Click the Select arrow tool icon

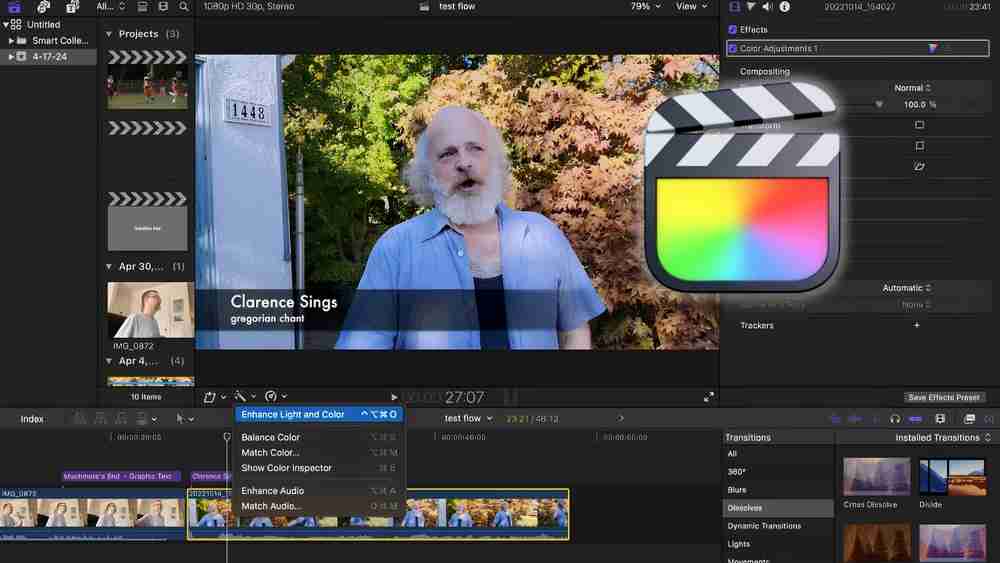[x=180, y=419]
